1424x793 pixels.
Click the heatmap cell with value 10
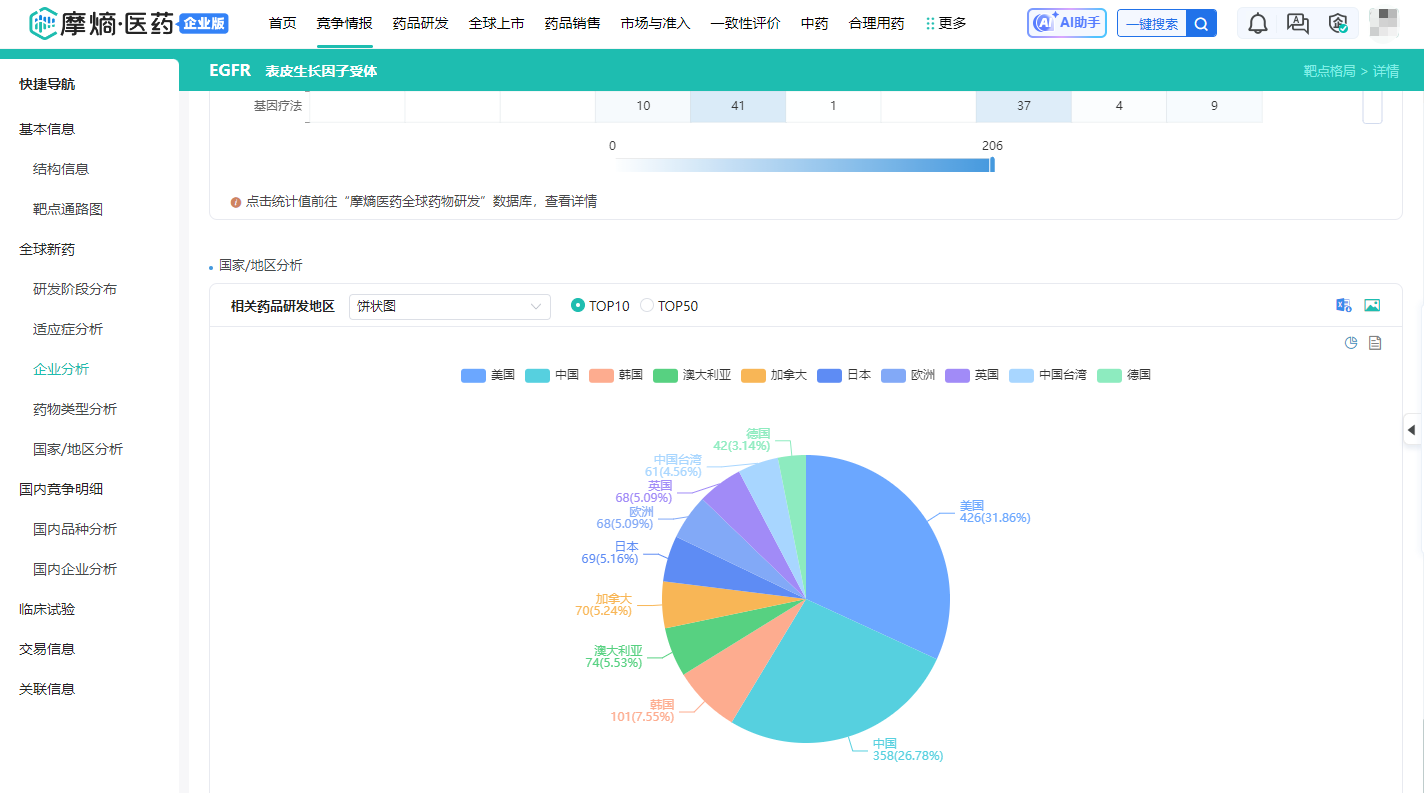coord(643,106)
